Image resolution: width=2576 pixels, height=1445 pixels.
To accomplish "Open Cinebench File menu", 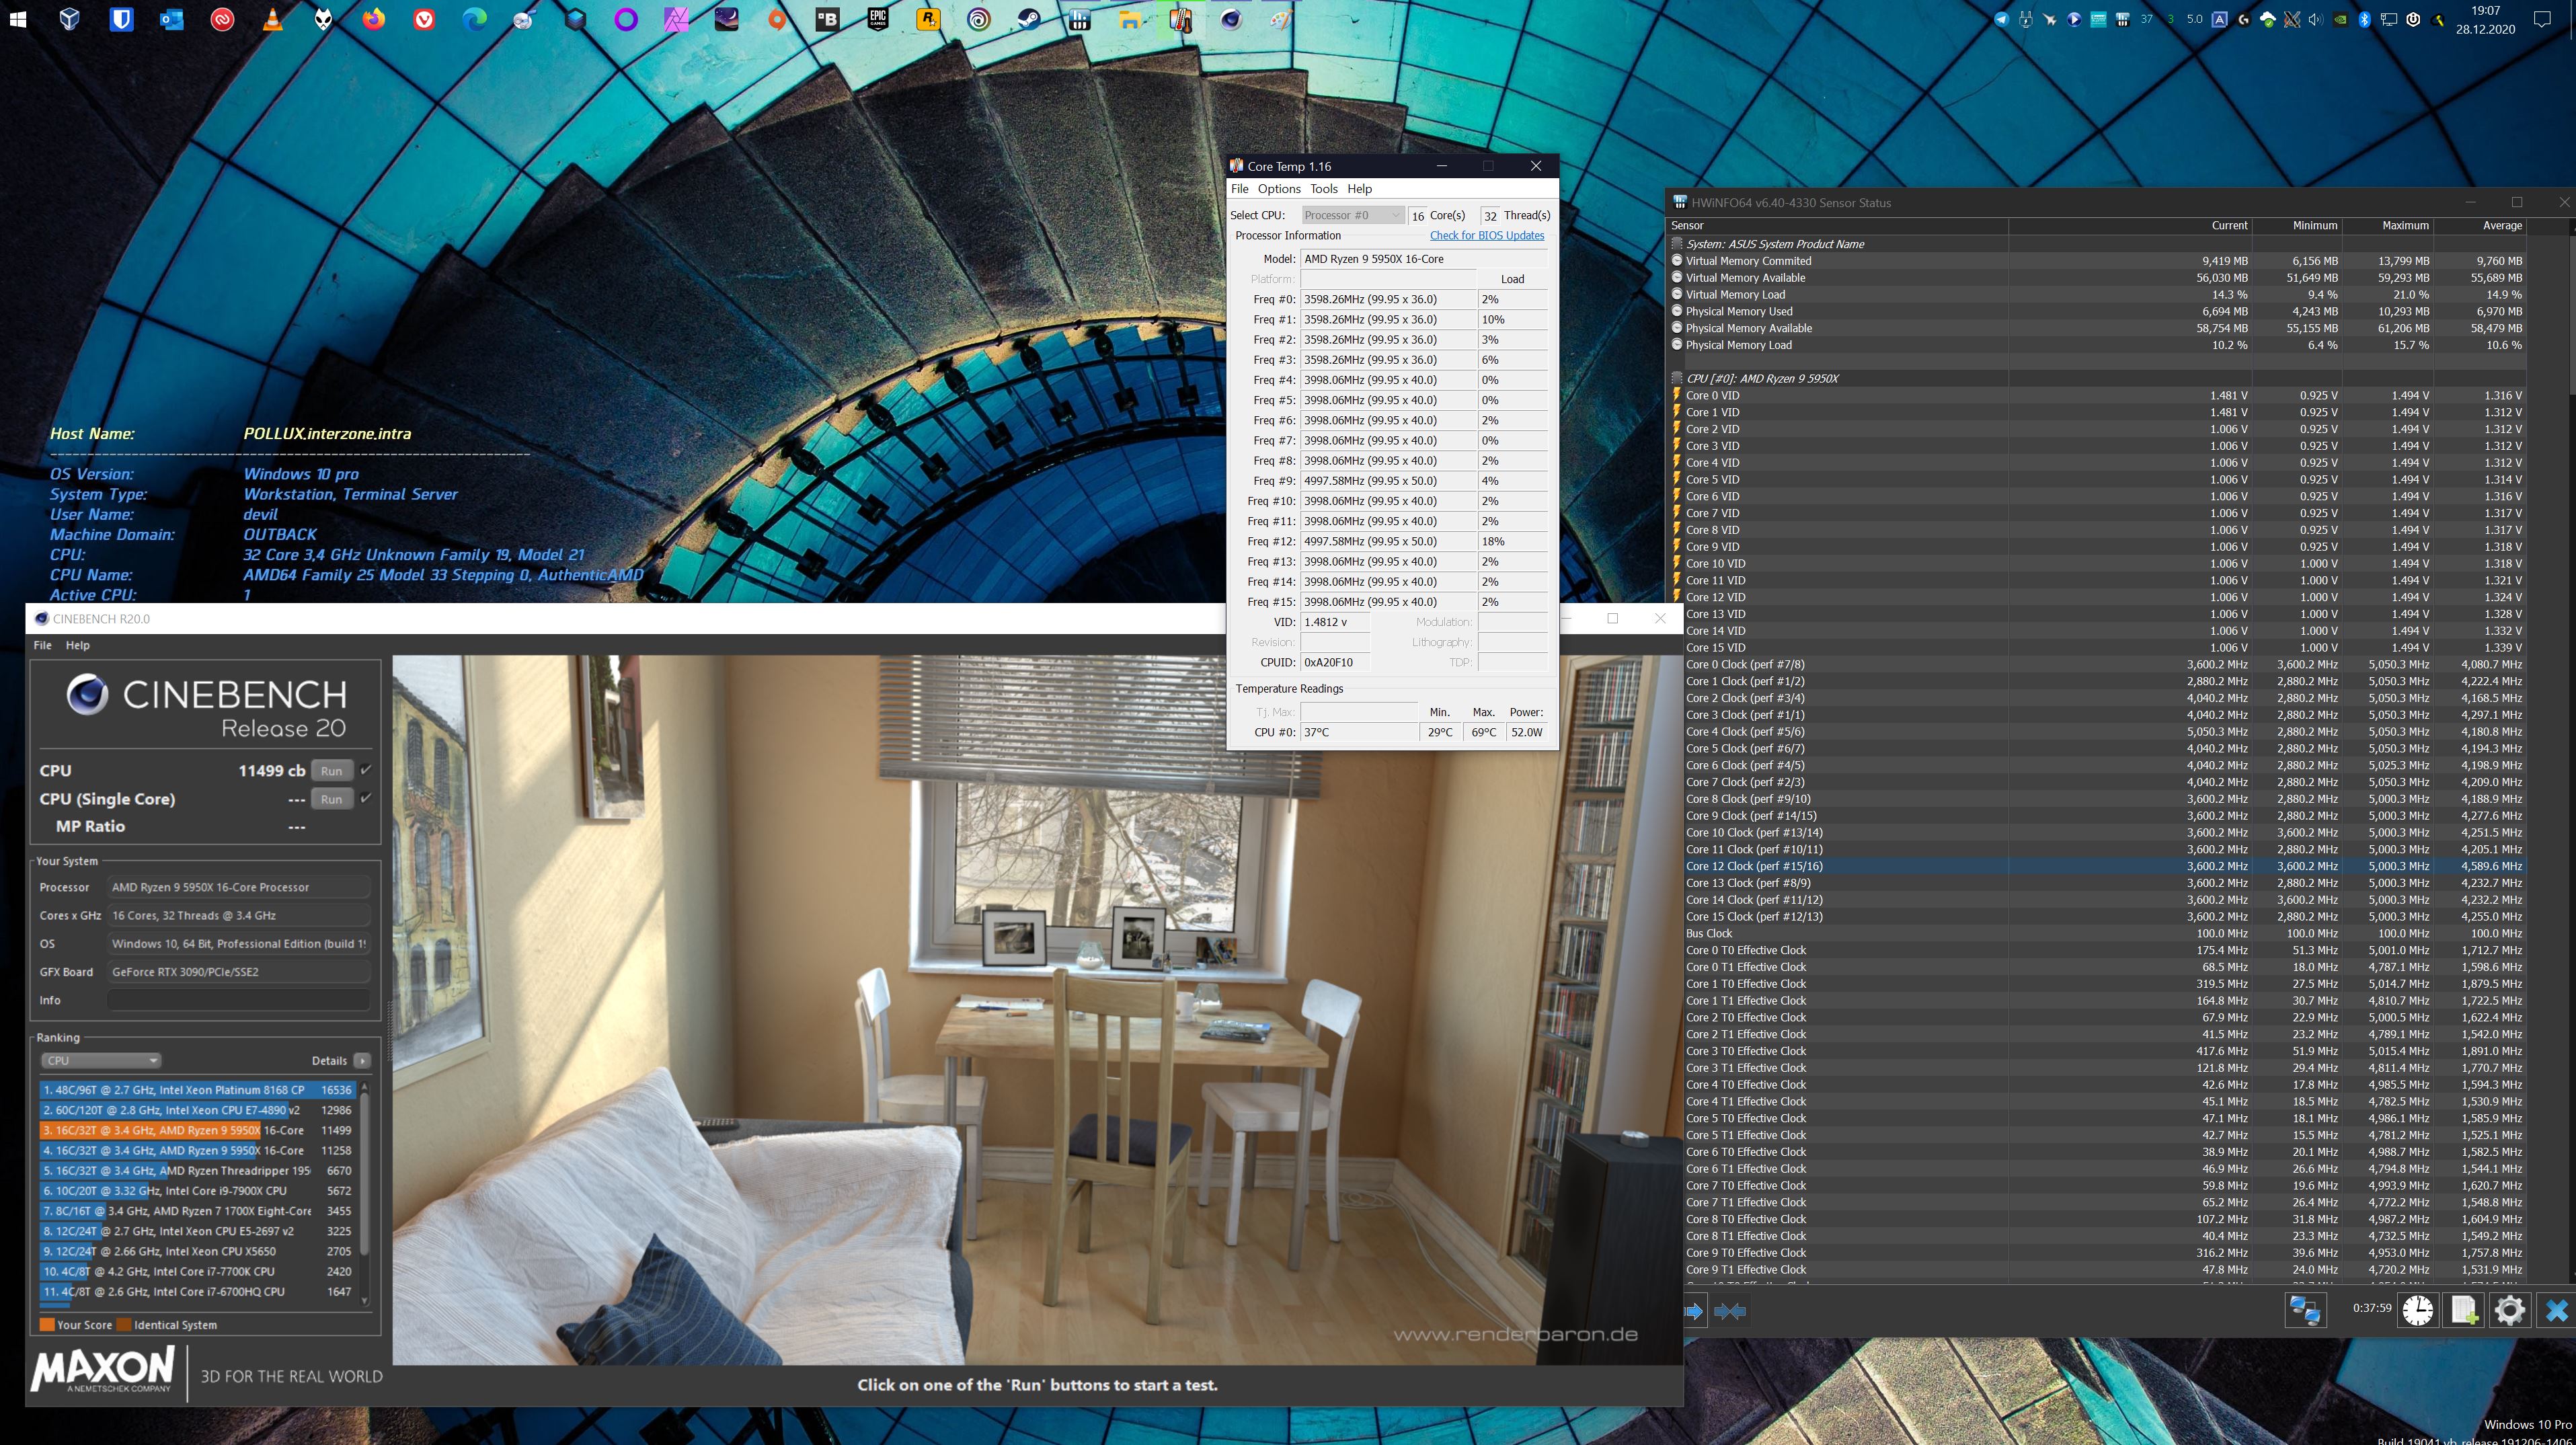I will [x=42, y=645].
